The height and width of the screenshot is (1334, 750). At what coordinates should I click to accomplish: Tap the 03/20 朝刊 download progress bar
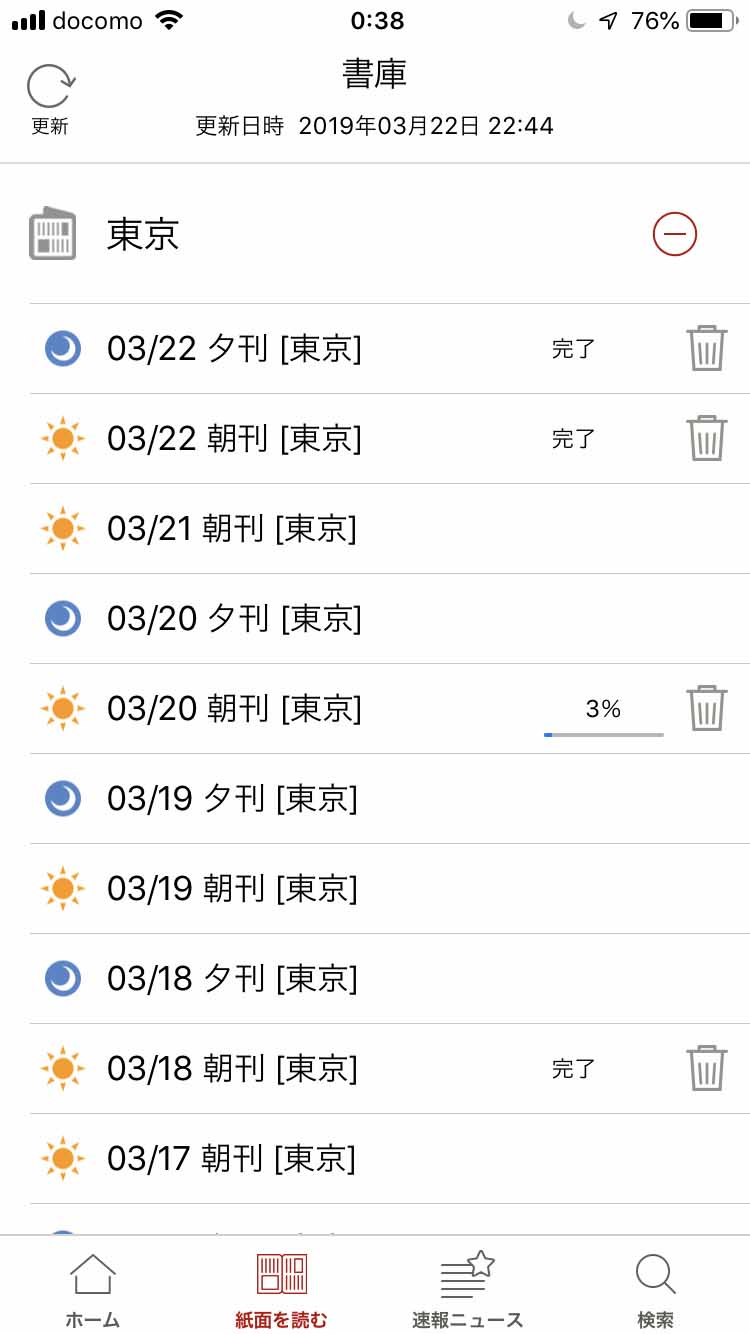pos(603,734)
